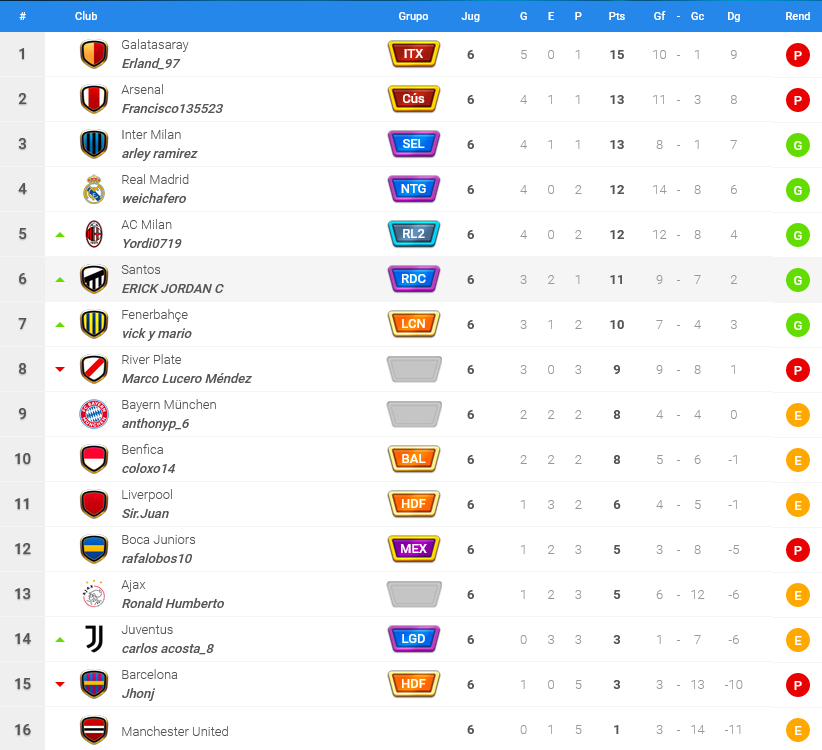Select the Manchester United row

pos(411,729)
